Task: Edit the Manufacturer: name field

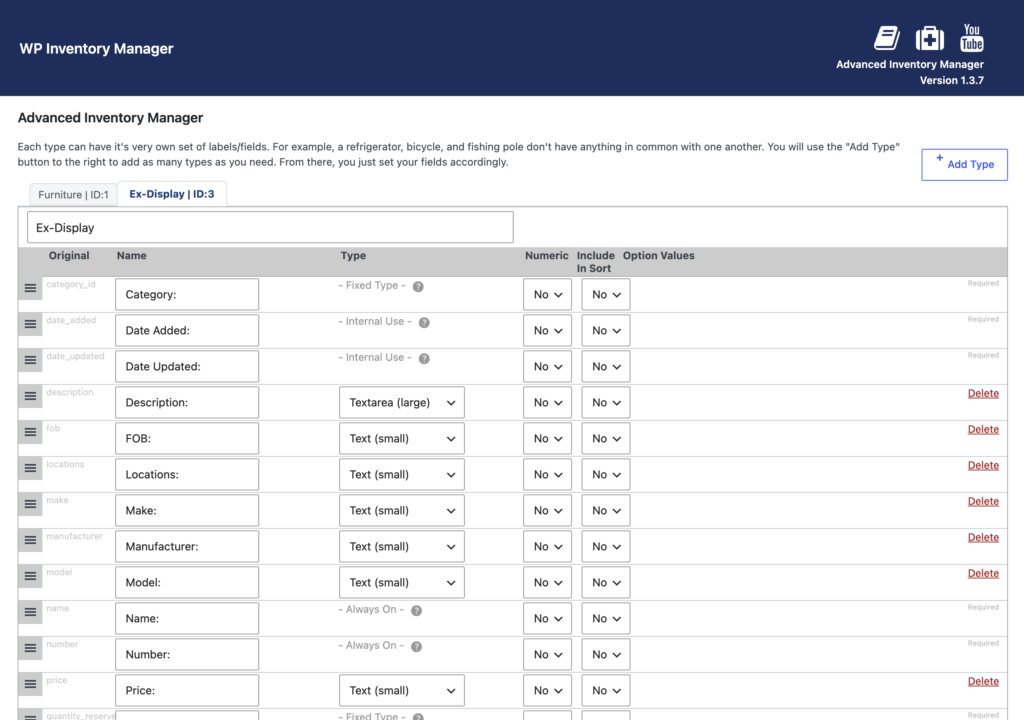Action: [187, 546]
